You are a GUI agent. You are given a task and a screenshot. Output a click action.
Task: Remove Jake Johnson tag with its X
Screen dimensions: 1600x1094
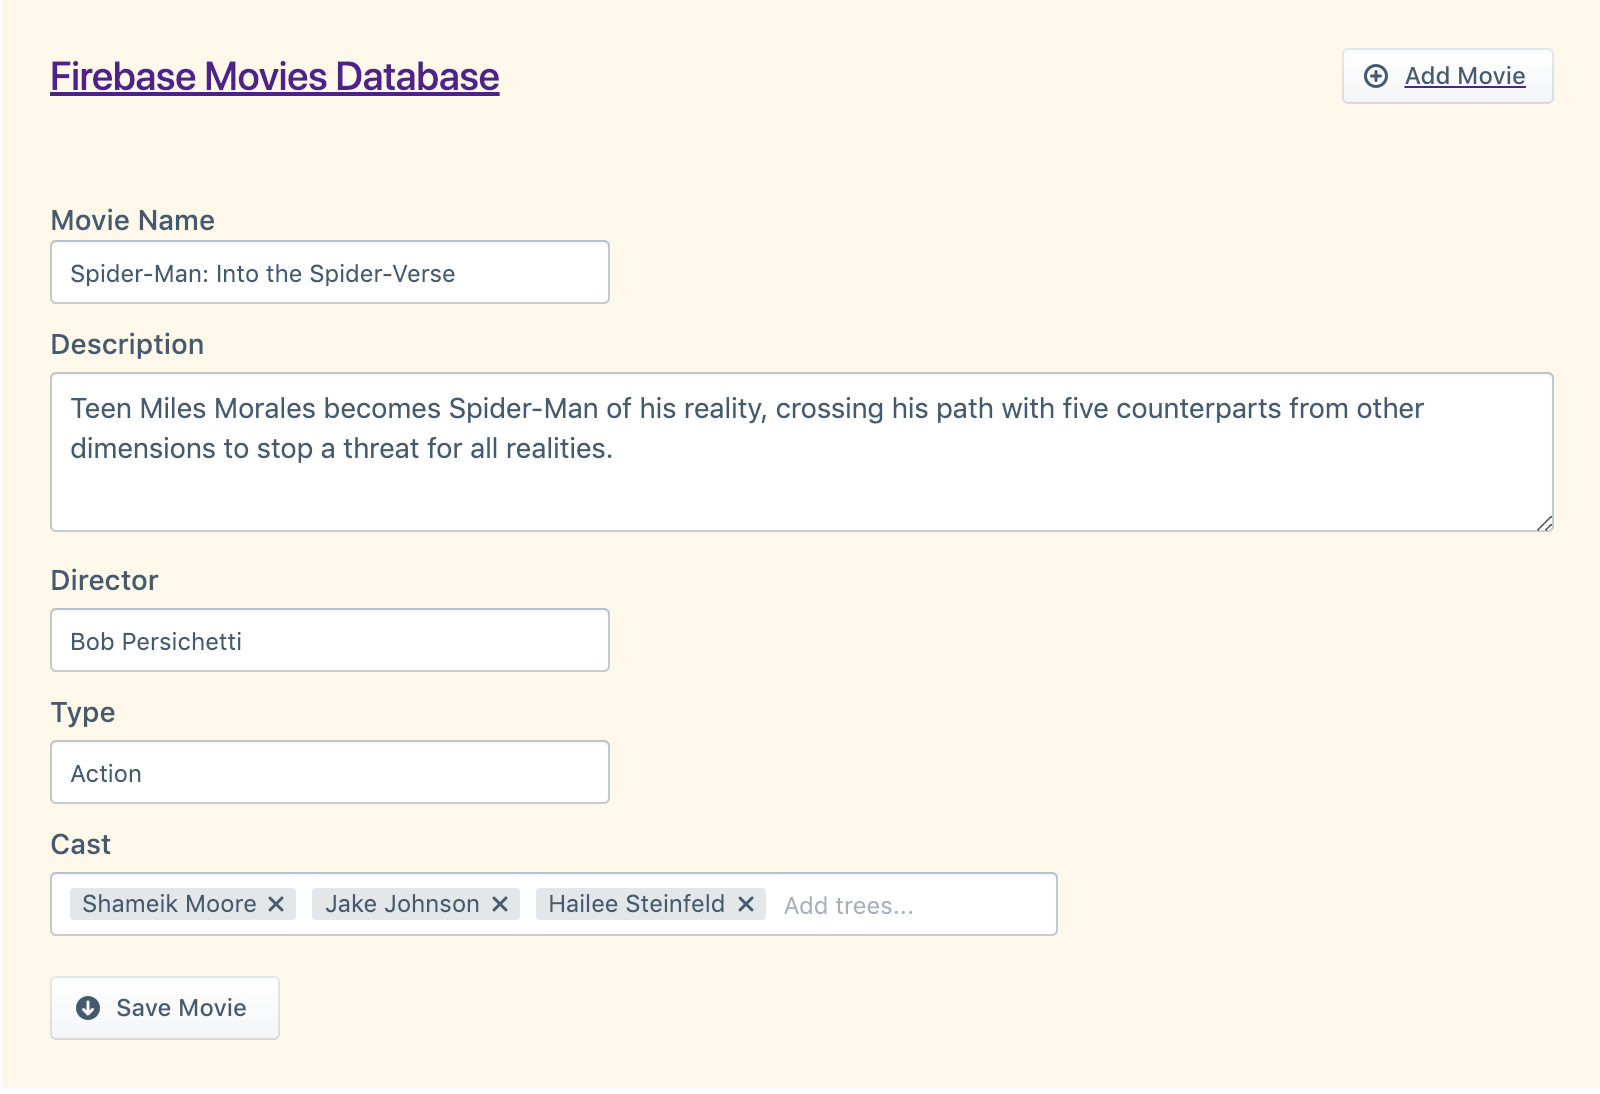tap(500, 904)
